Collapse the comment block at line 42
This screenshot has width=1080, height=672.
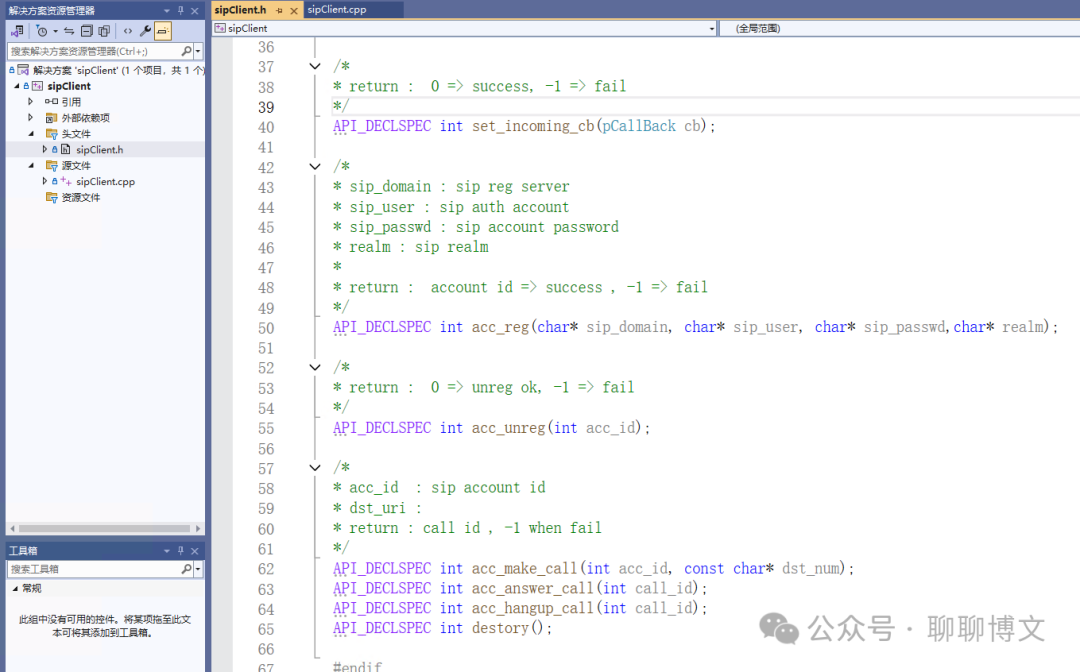[316, 167]
